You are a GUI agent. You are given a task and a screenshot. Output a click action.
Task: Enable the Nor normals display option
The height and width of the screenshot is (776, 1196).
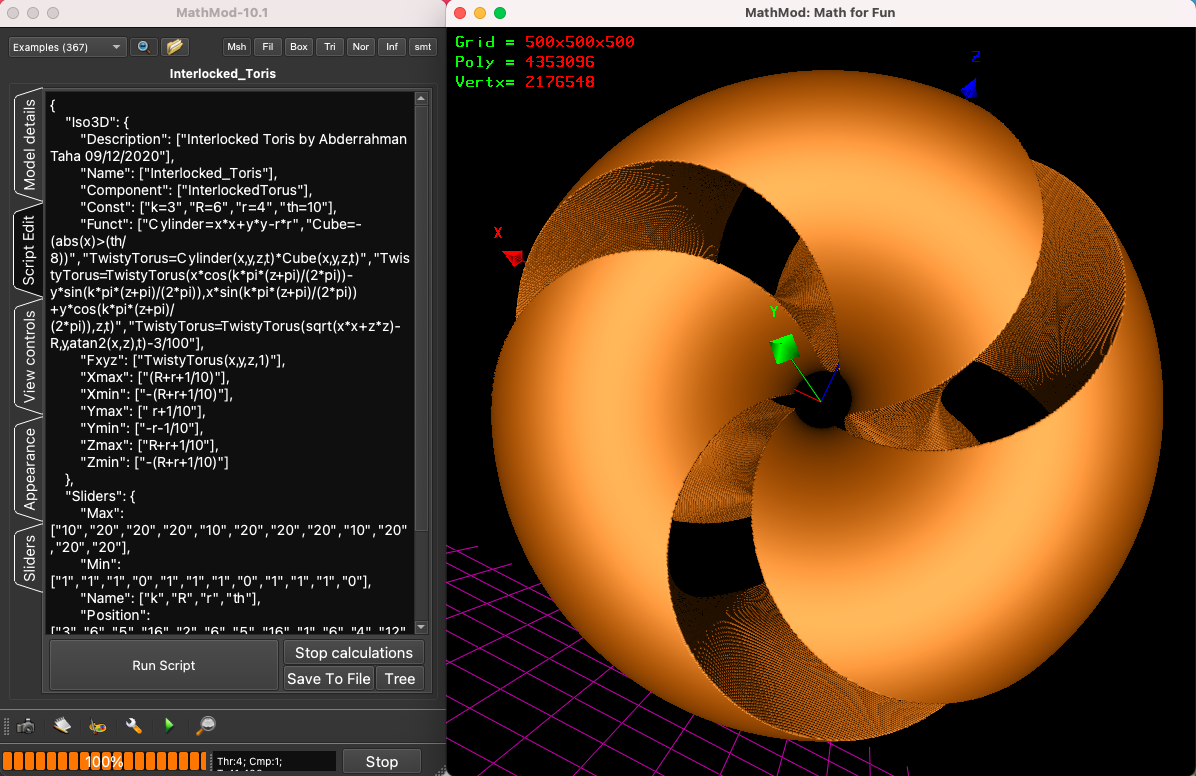[x=360, y=46]
